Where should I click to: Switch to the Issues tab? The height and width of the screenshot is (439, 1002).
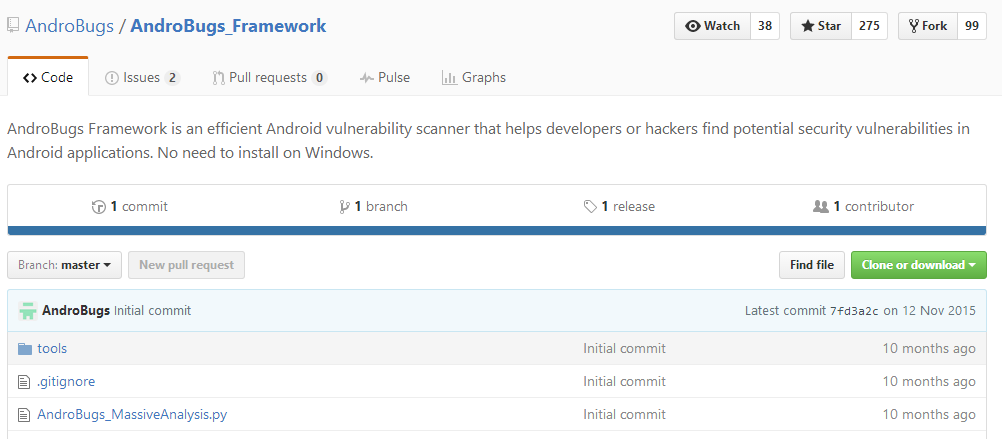coord(142,78)
